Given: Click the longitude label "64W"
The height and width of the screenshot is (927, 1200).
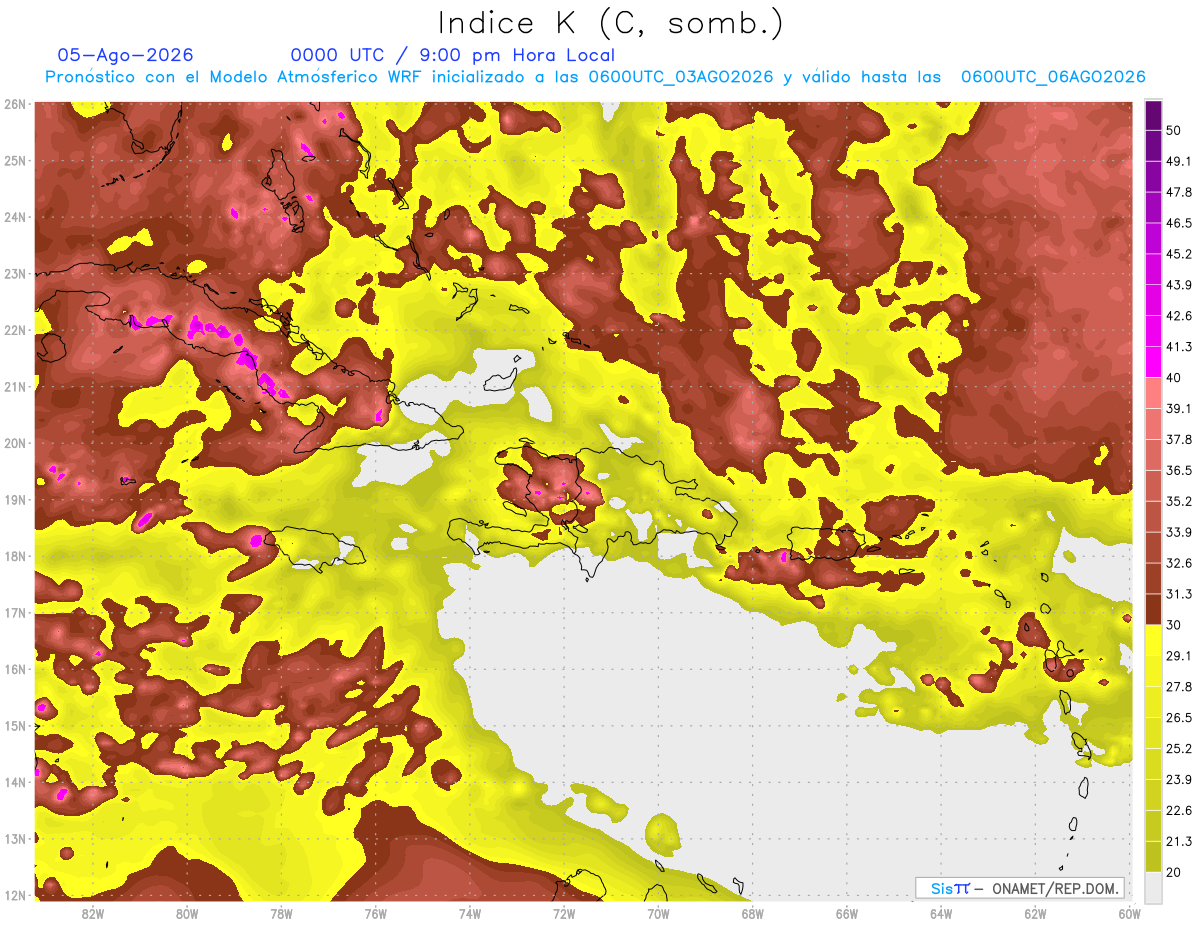Looking at the screenshot, I should [941, 914].
